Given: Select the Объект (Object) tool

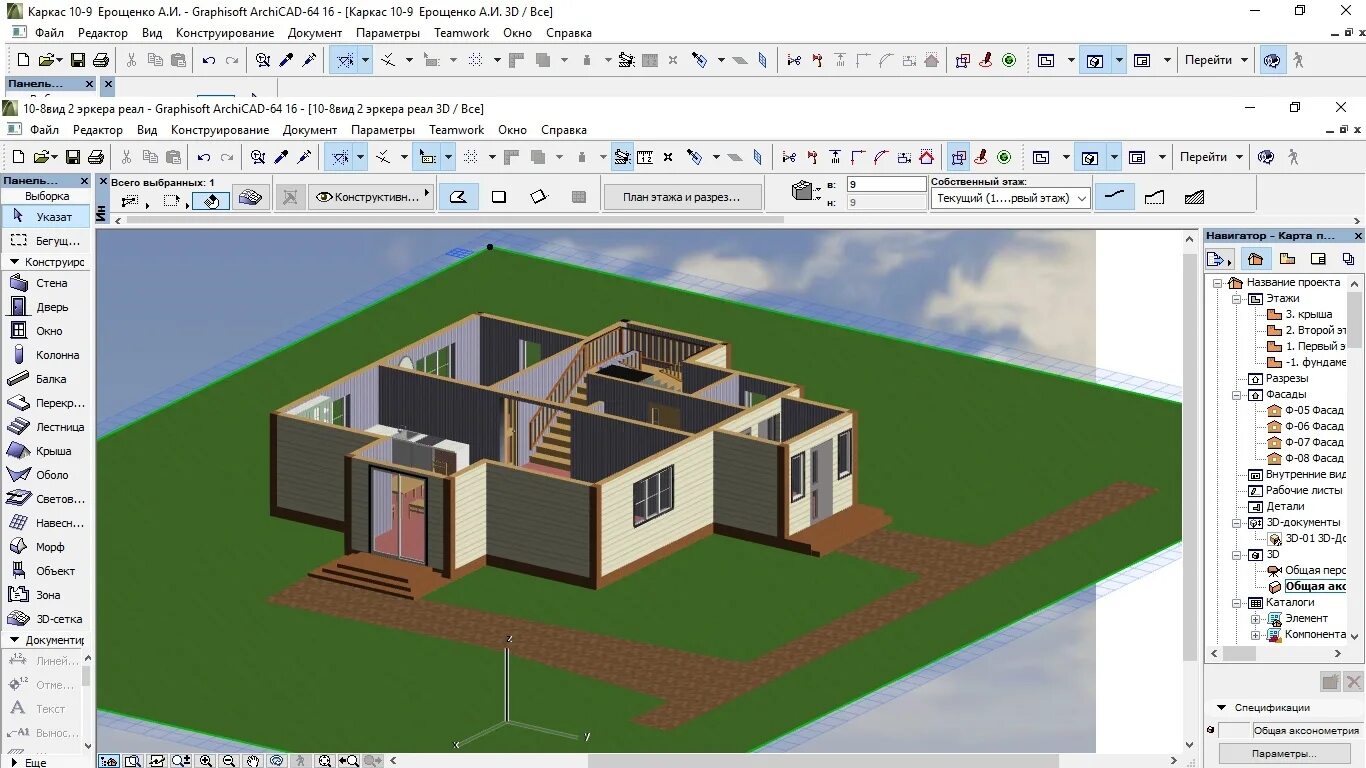Looking at the screenshot, I should coord(46,571).
